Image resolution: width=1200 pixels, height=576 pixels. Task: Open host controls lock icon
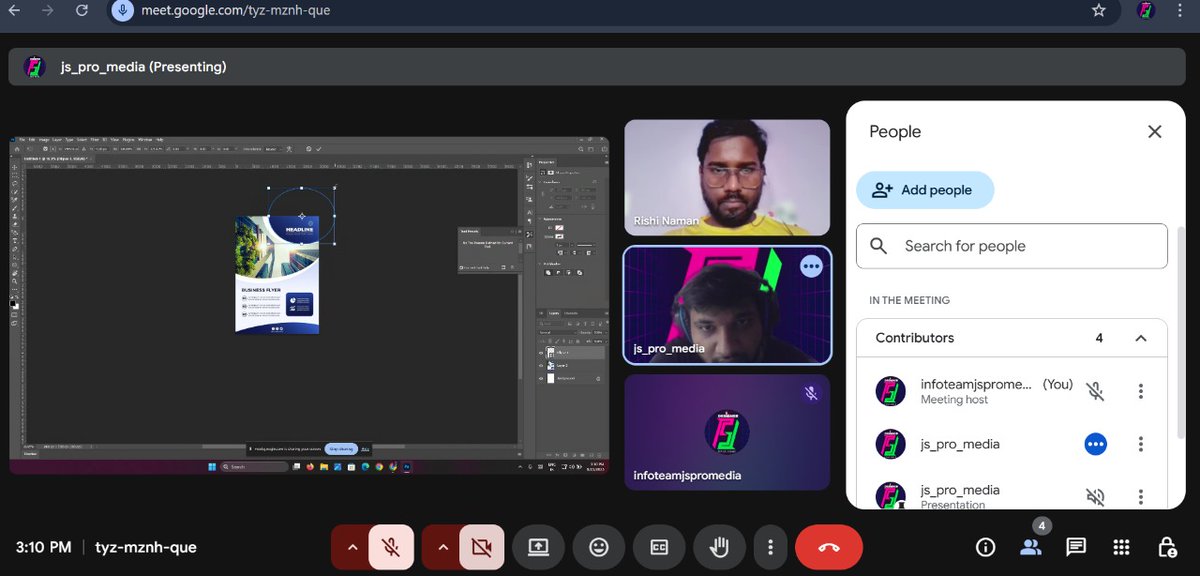1167,547
